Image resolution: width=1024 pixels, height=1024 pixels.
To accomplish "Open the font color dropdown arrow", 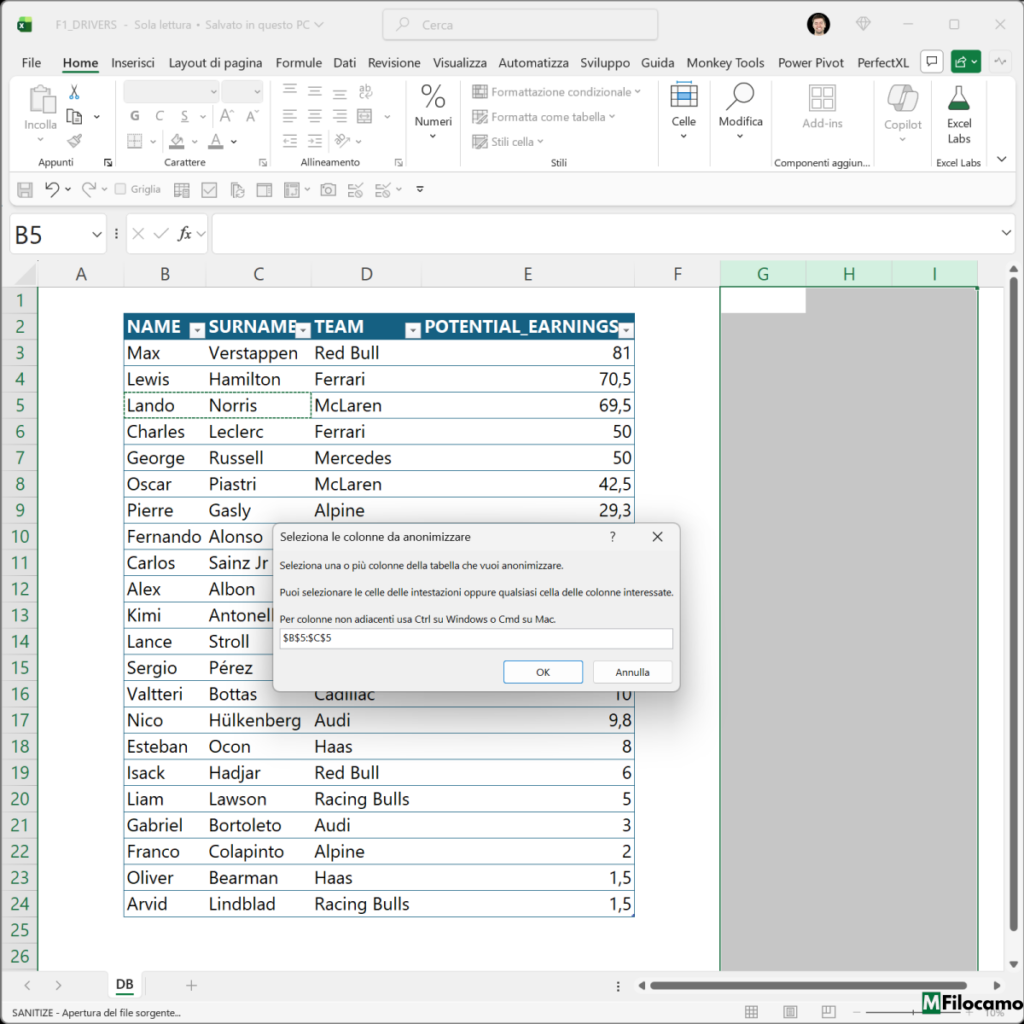I will pos(234,142).
